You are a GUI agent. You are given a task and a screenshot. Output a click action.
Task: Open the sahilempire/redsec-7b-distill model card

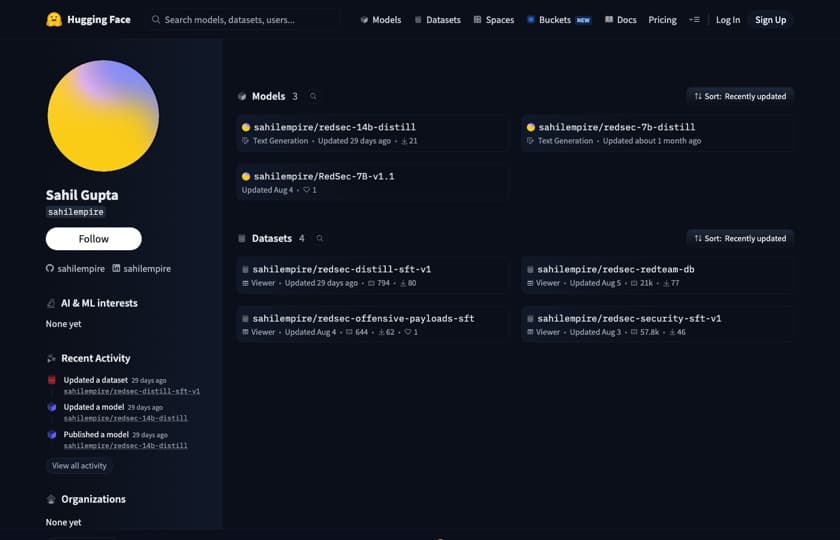[657, 133]
